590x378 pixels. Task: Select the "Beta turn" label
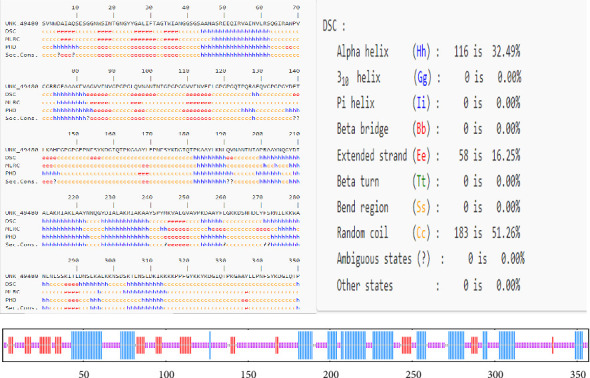[358, 181]
